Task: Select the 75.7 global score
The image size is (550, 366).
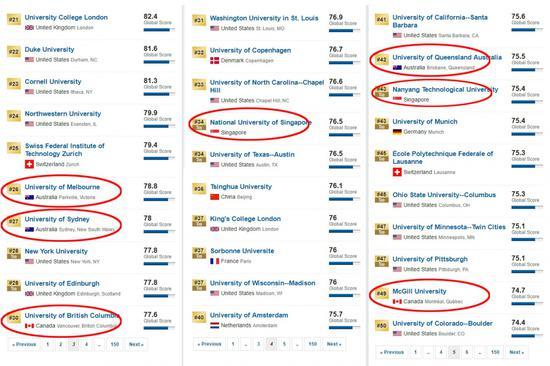Action: 336,314
